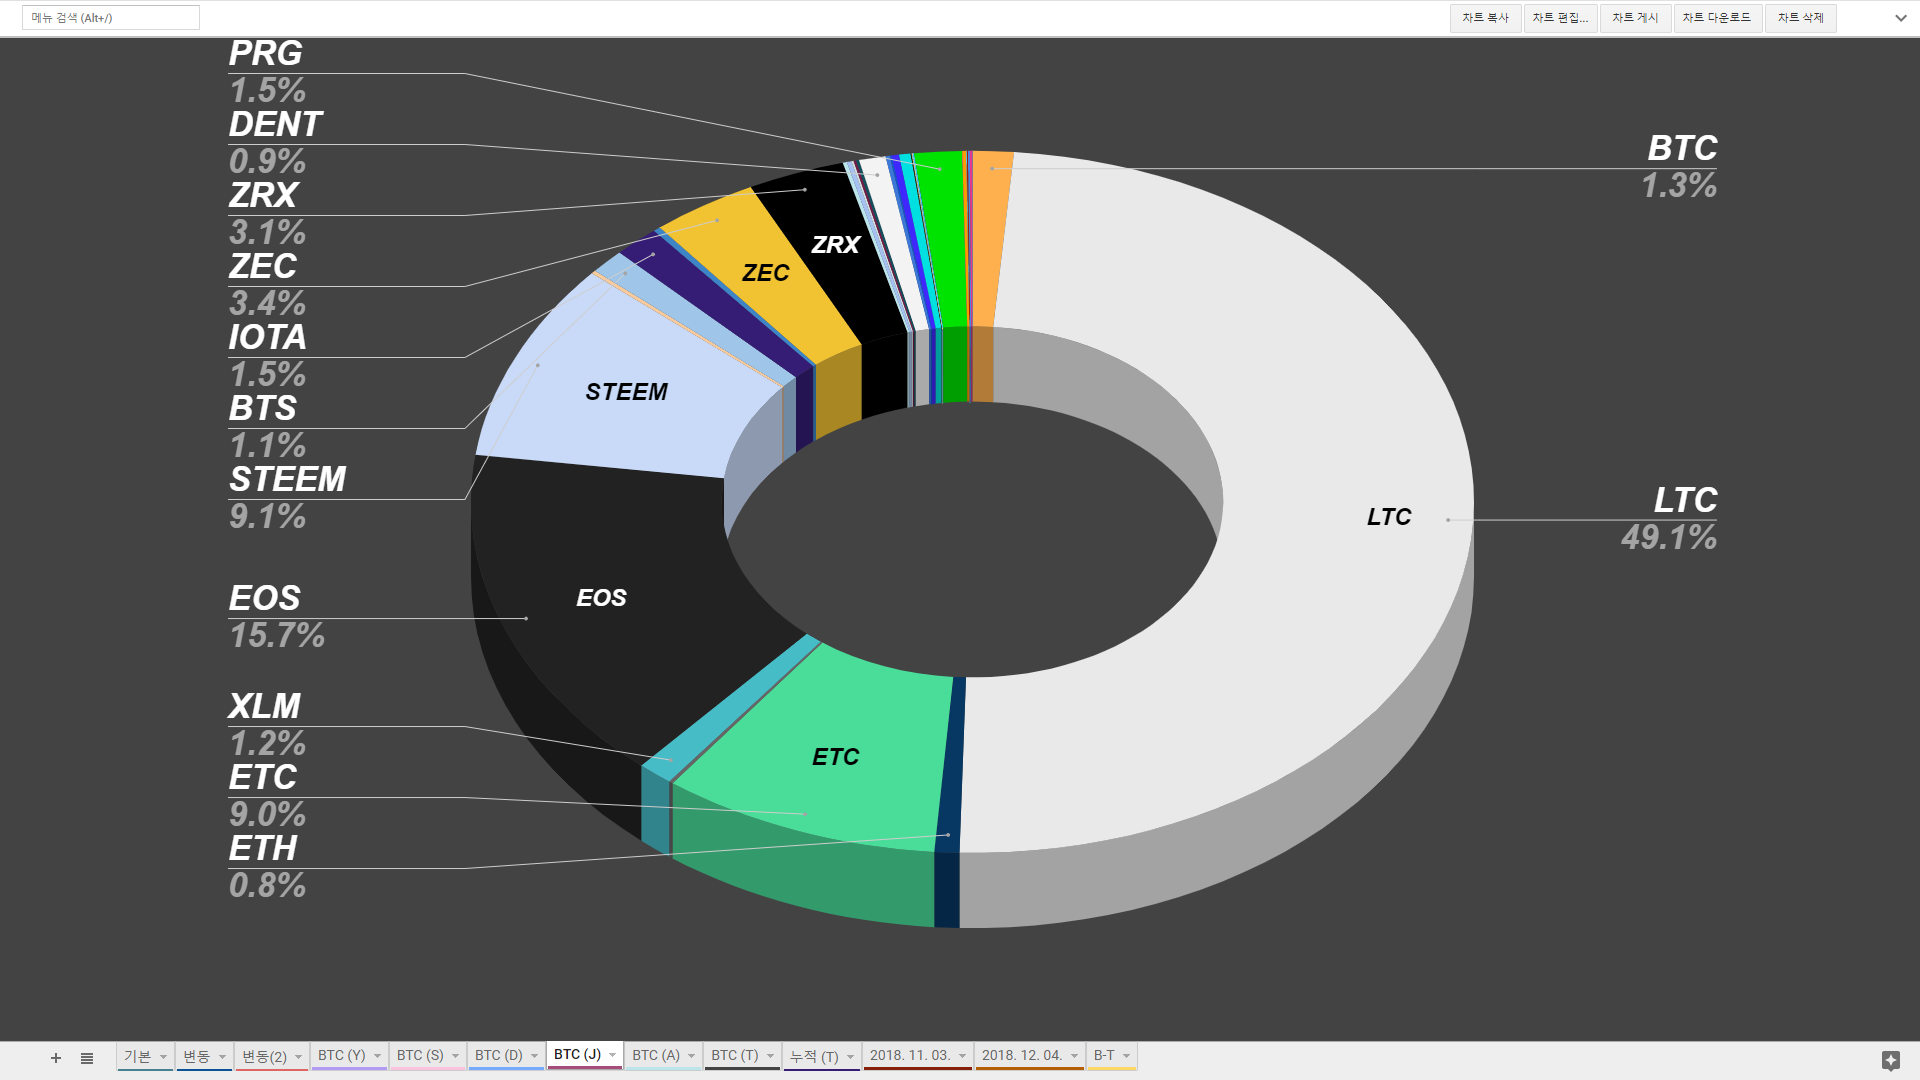Open chart editing with 차트 편집 button
This screenshot has height=1080, width=1920.
[x=1560, y=17]
